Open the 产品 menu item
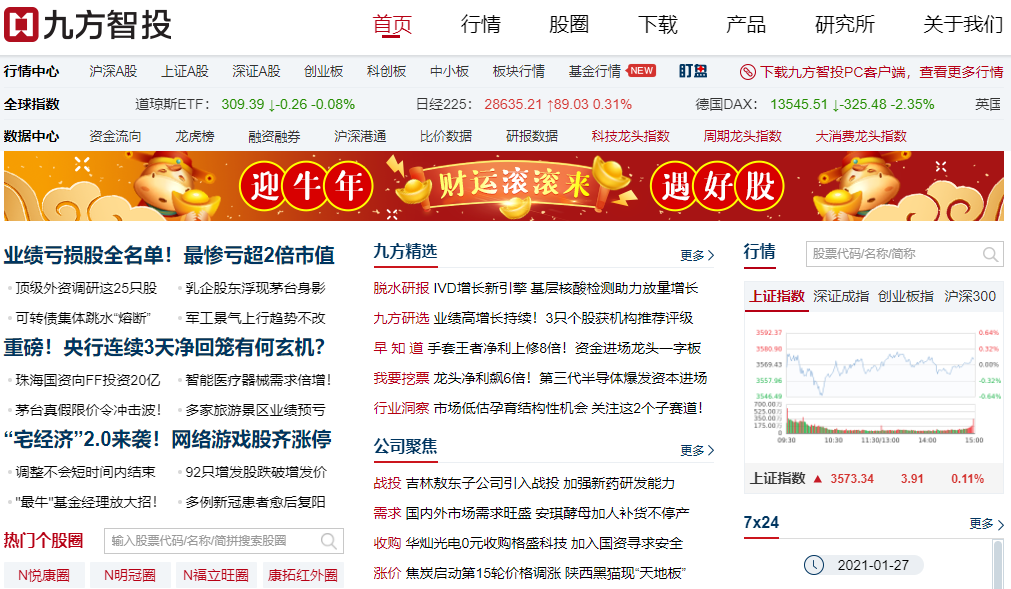This screenshot has height=589, width=1011. tap(746, 24)
